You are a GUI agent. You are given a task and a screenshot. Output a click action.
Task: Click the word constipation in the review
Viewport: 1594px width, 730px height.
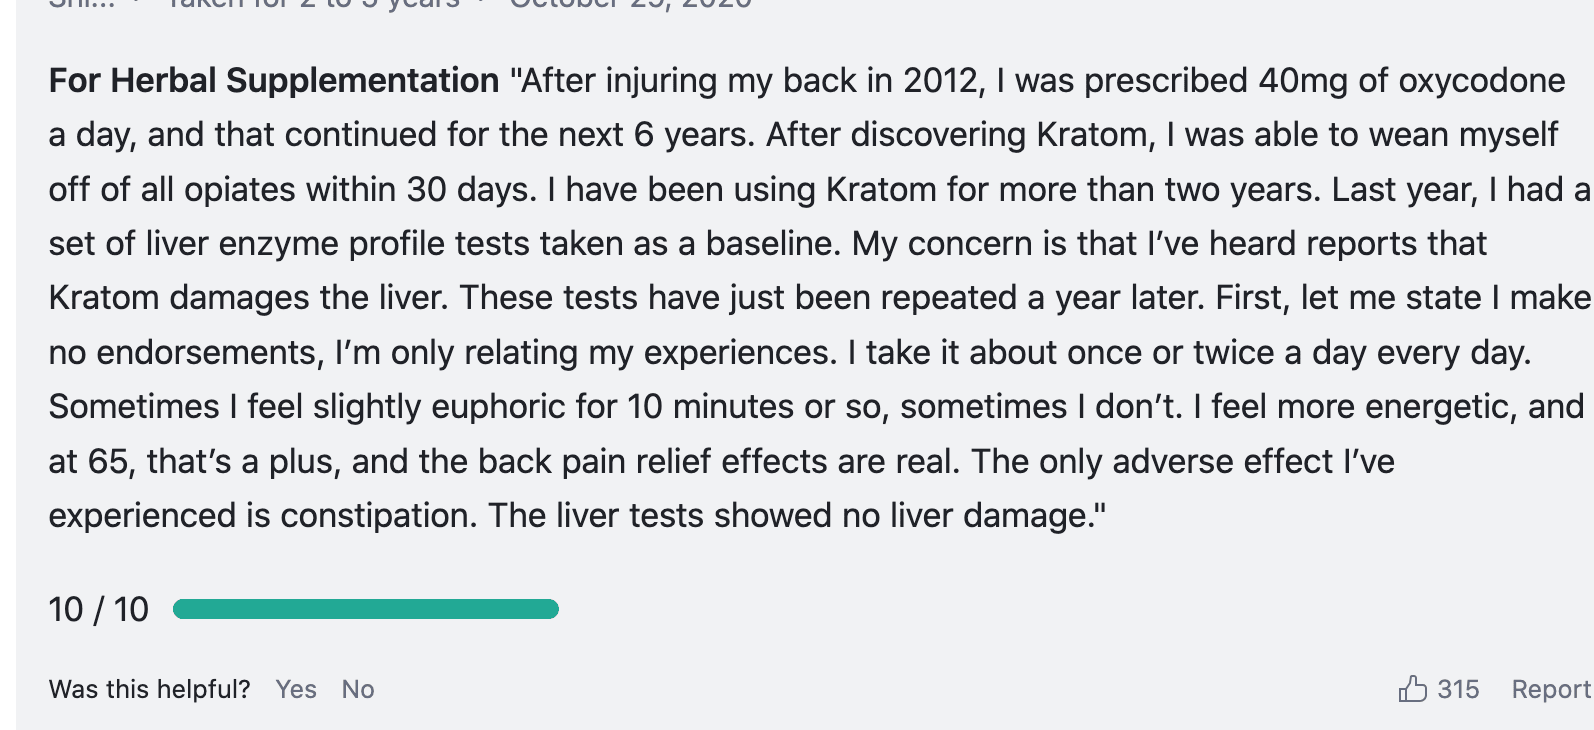coord(379,515)
